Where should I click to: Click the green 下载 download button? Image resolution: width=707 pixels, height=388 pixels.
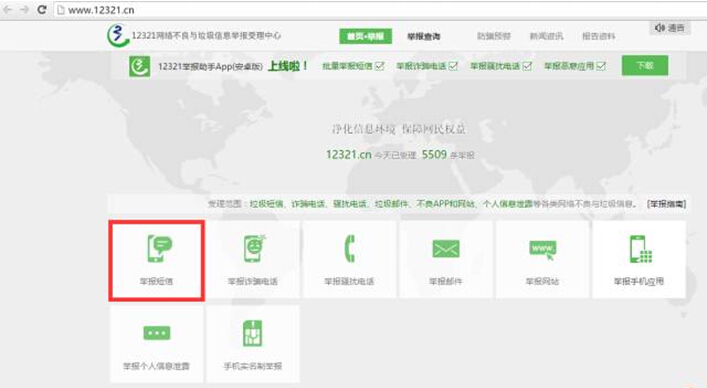pyautogui.click(x=645, y=66)
